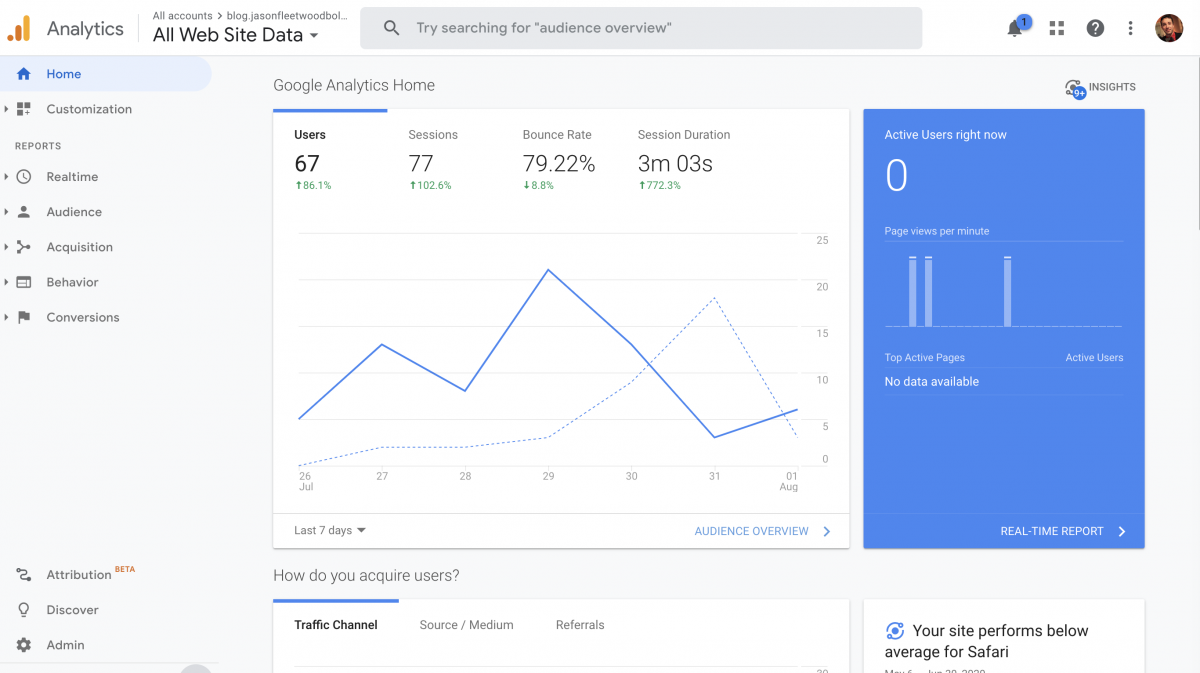Click the 'How do you acquire users?' heading
Viewport: 1200px width, 673px height.
(366, 575)
